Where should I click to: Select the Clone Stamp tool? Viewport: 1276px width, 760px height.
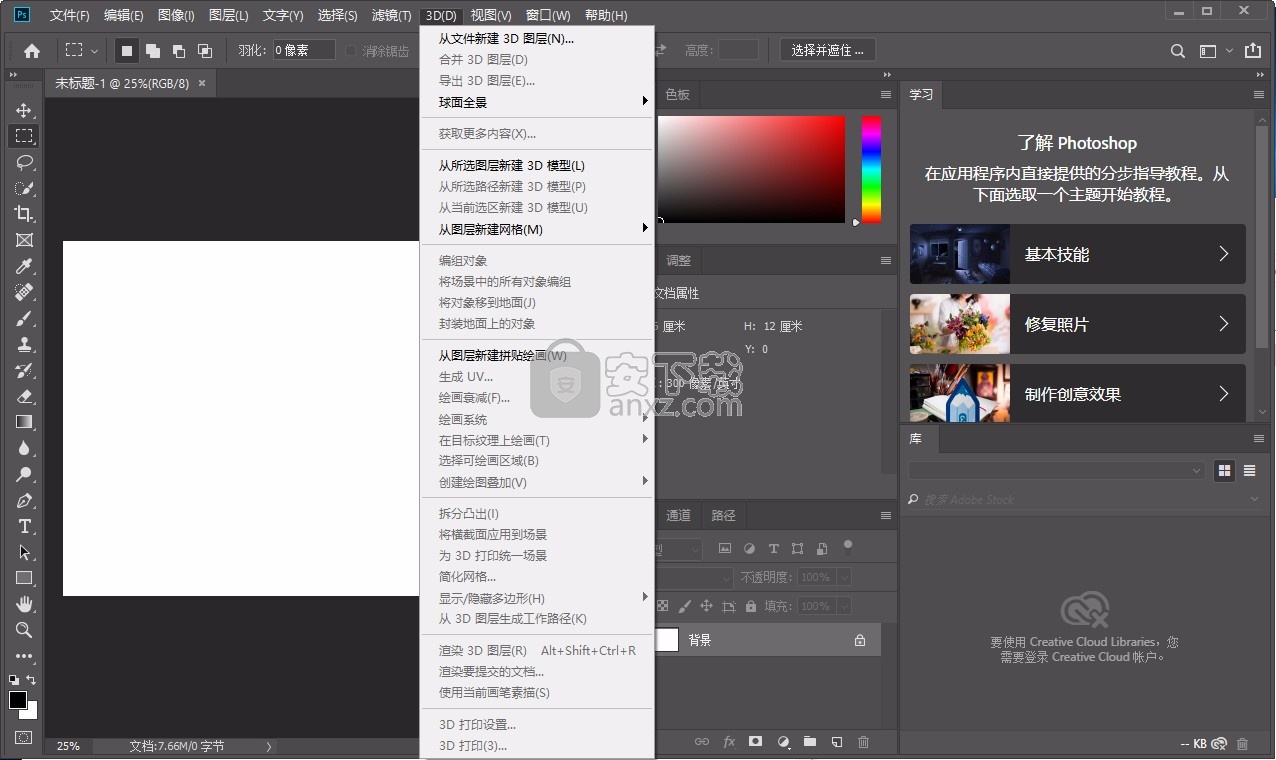[24, 344]
